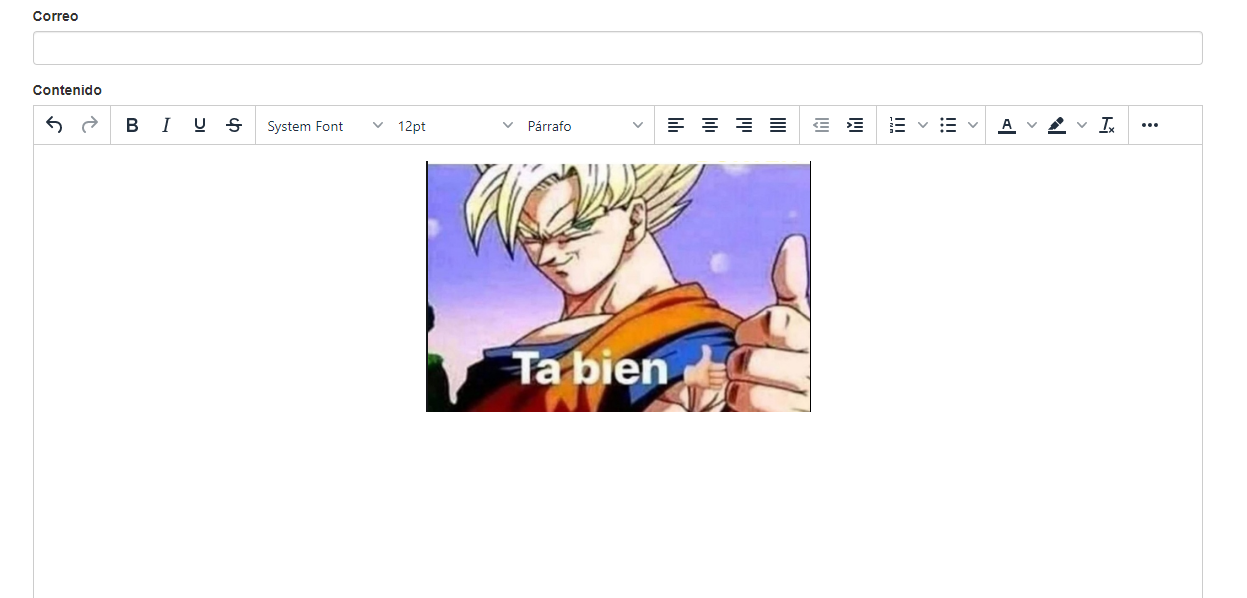Redo the last undone edit
This screenshot has width=1247, height=598.
tap(89, 125)
